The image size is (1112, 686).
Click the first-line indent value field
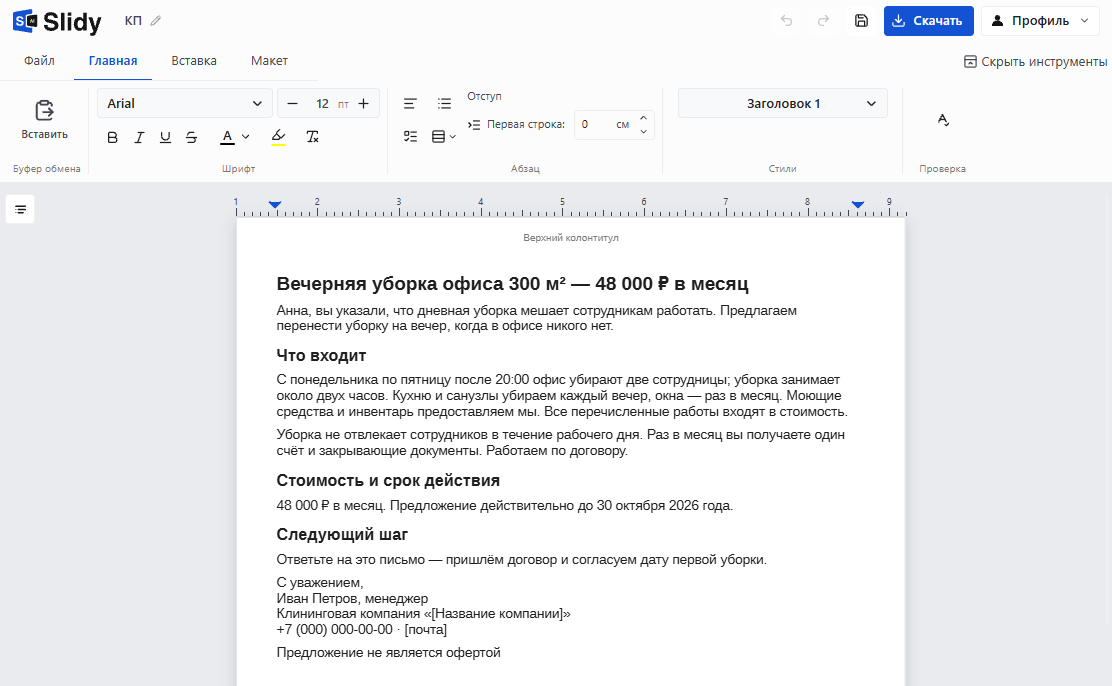(x=593, y=124)
